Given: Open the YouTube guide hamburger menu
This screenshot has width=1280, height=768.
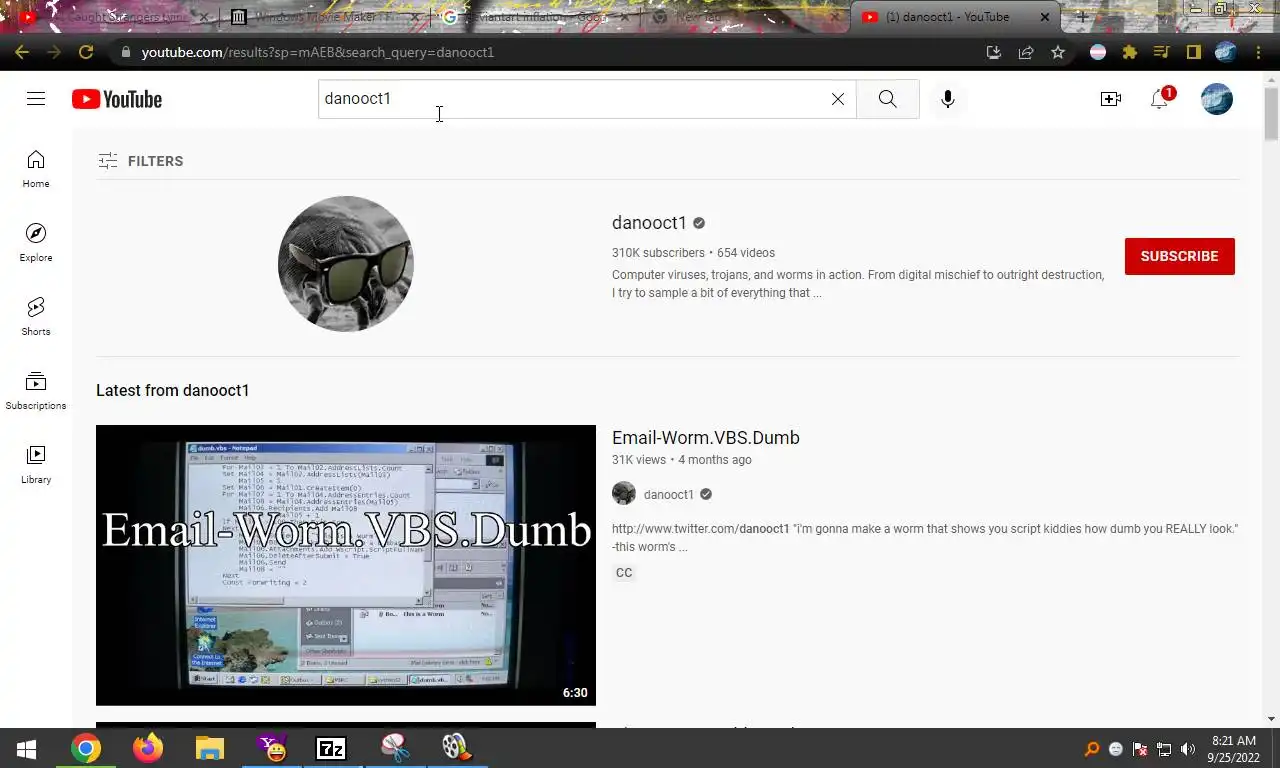Looking at the screenshot, I should click(36, 99).
